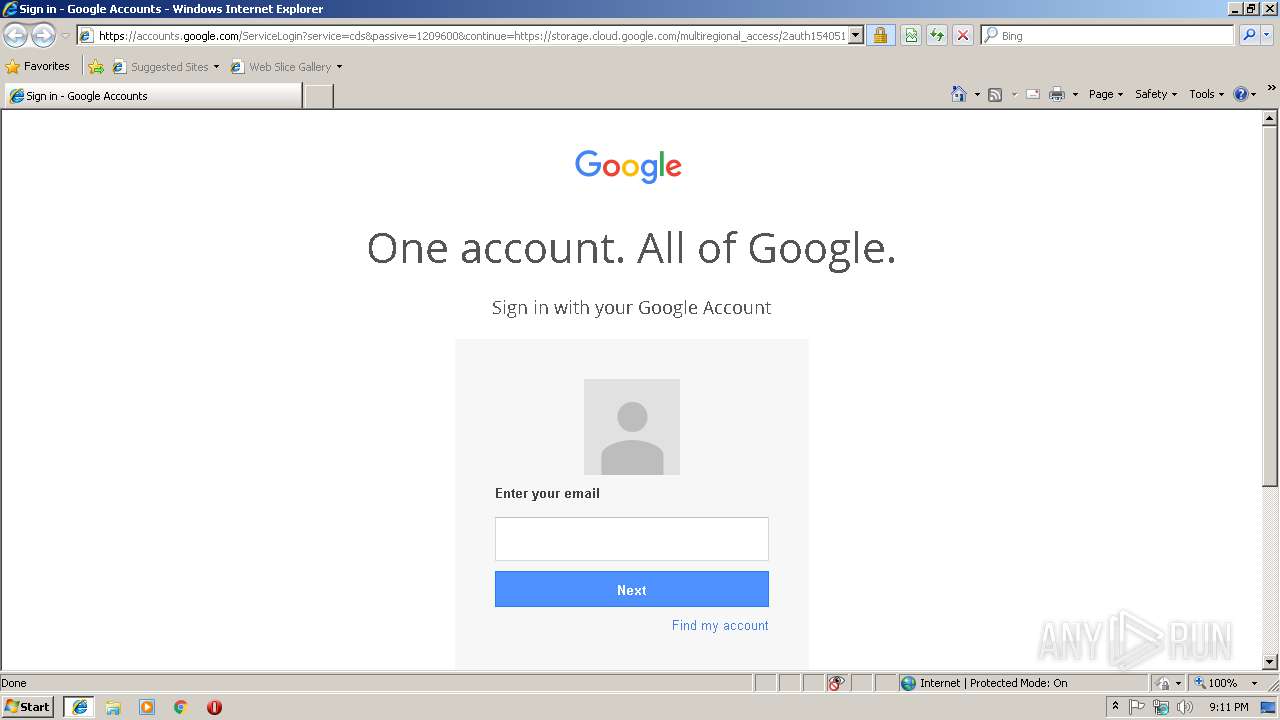Open the search provider dropdown arrow
The image size is (1280, 720).
coord(1267,36)
